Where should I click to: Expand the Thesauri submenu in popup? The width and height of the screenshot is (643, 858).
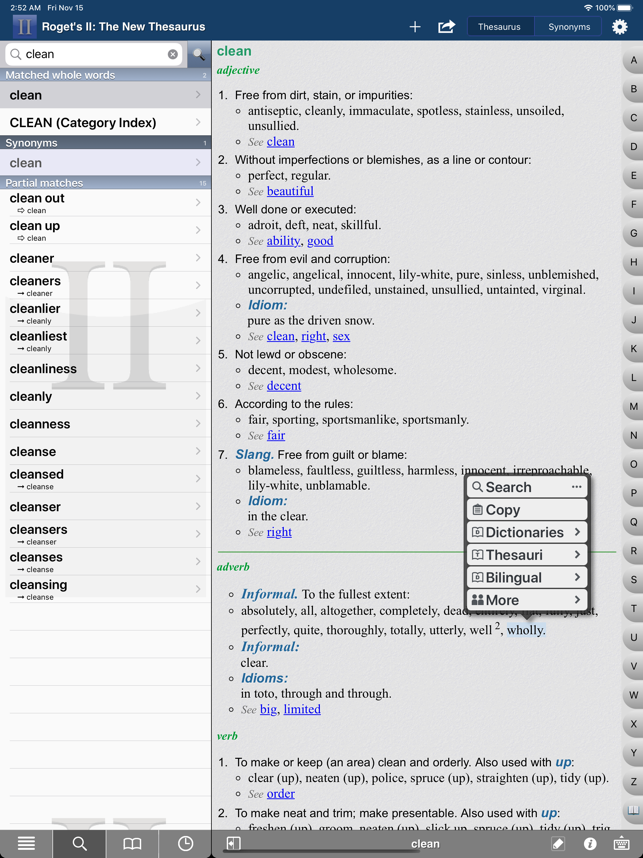[x=527, y=555]
